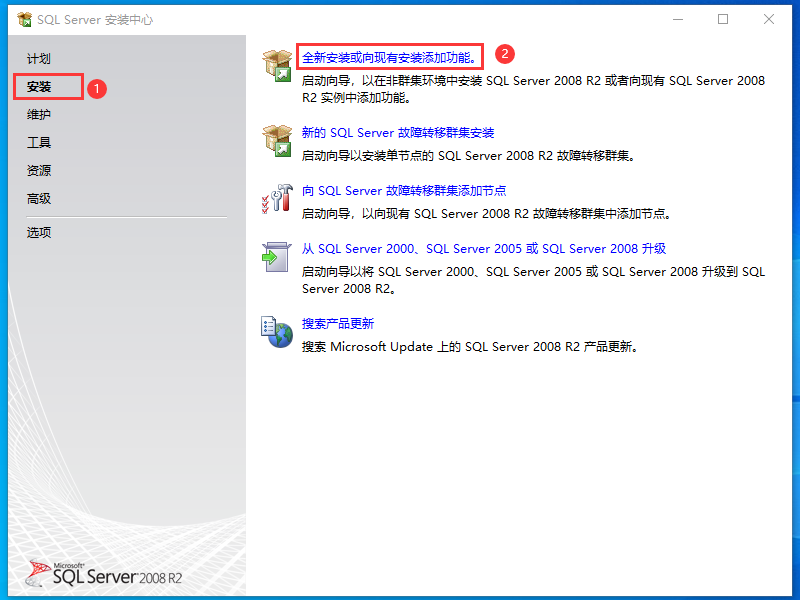Image resolution: width=800 pixels, height=600 pixels.
Task: Open the 维护 section
Action: pyautogui.click(x=39, y=115)
